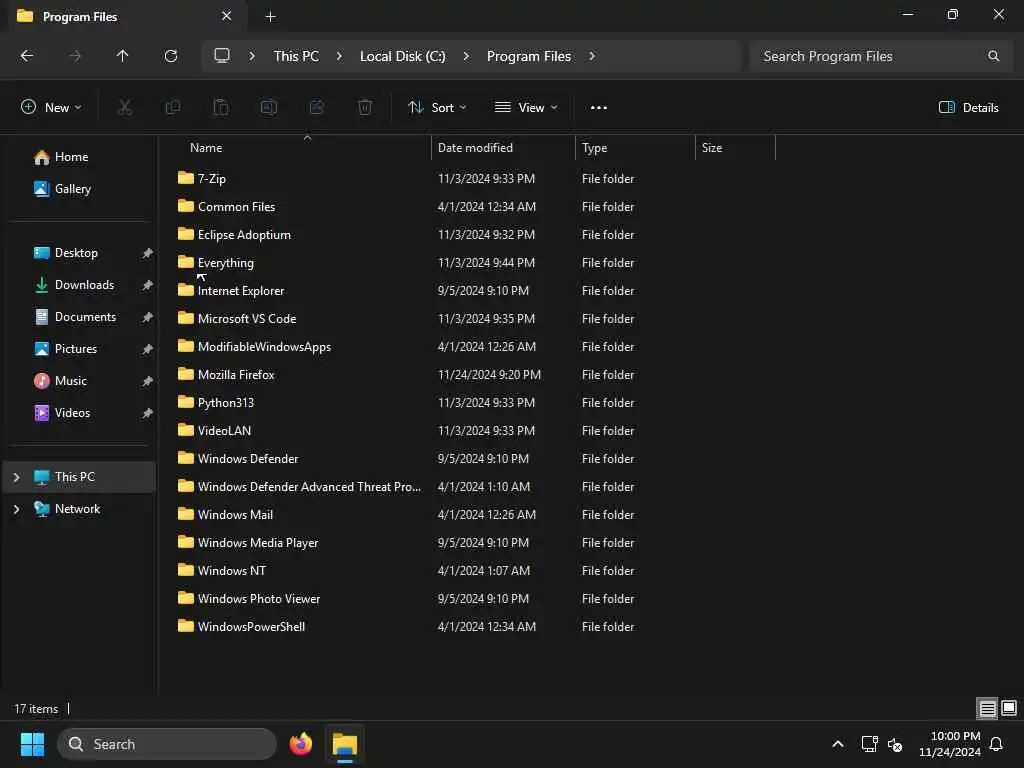Image resolution: width=1024 pixels, height=768 pixels.
Task: Click This PC breadcrumb
Action: 296,56
